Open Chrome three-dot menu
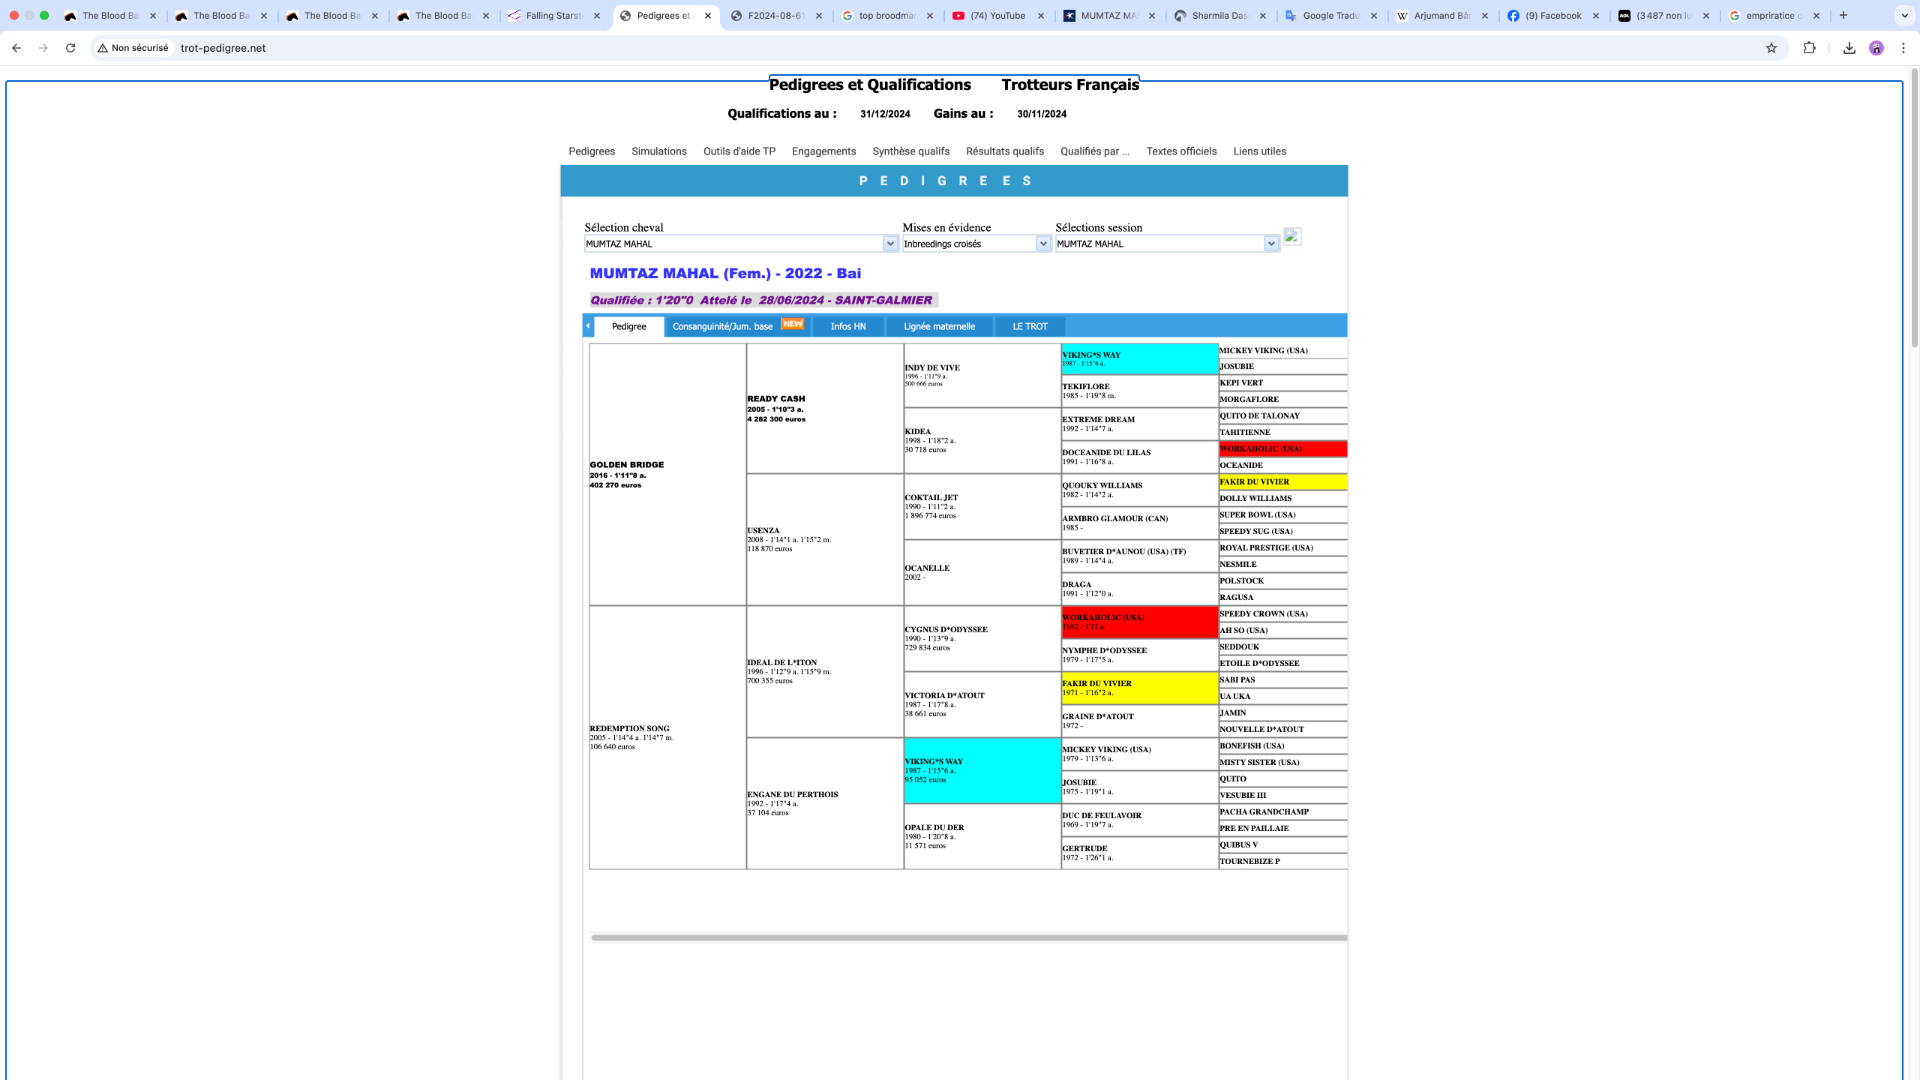Viewport: 1920px width, 1080px height. [x=1903, y=48]
